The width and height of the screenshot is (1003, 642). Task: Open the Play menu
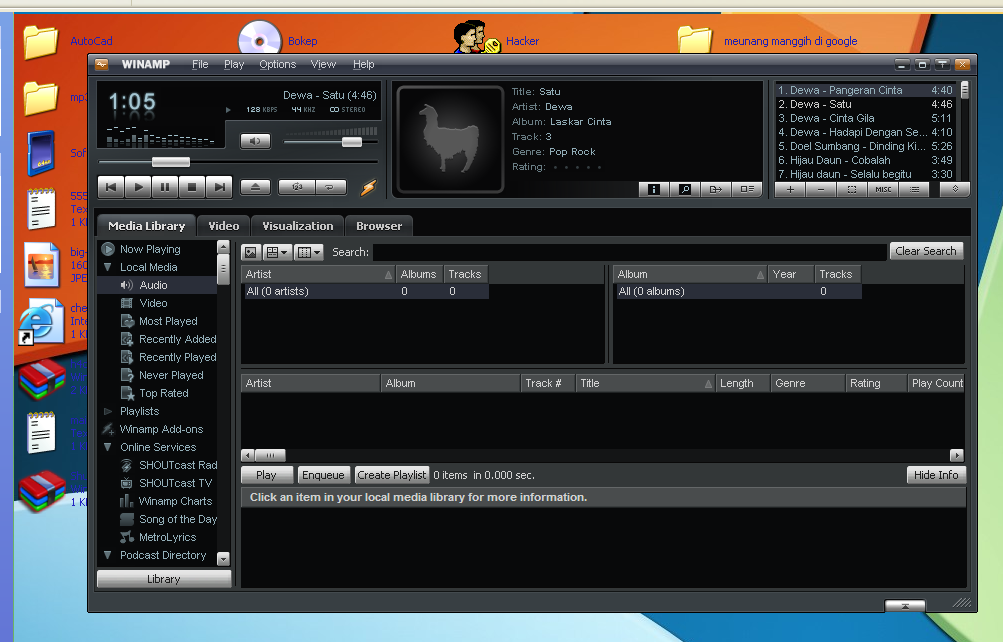(x=234, y=65)
